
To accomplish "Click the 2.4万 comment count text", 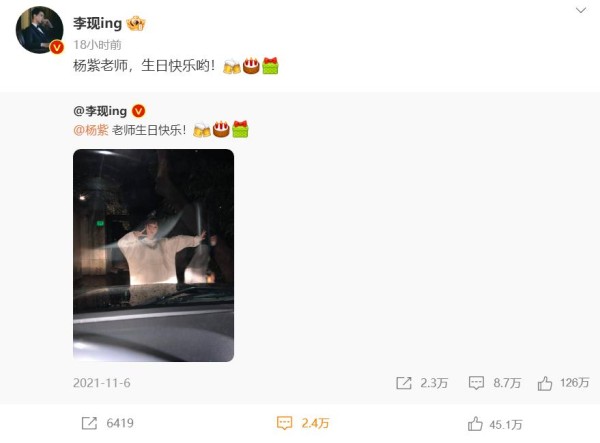I will coord(315,423).
